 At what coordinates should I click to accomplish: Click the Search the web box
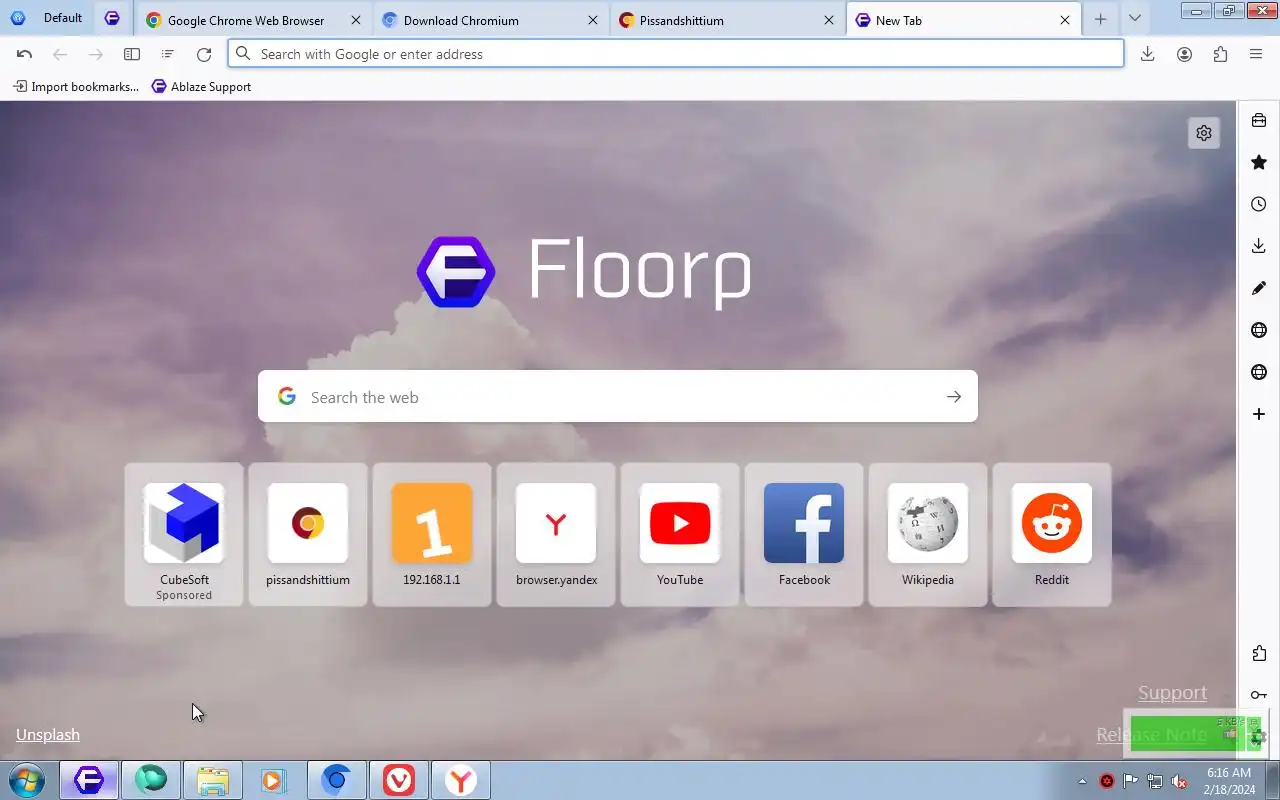pos(618,397)
